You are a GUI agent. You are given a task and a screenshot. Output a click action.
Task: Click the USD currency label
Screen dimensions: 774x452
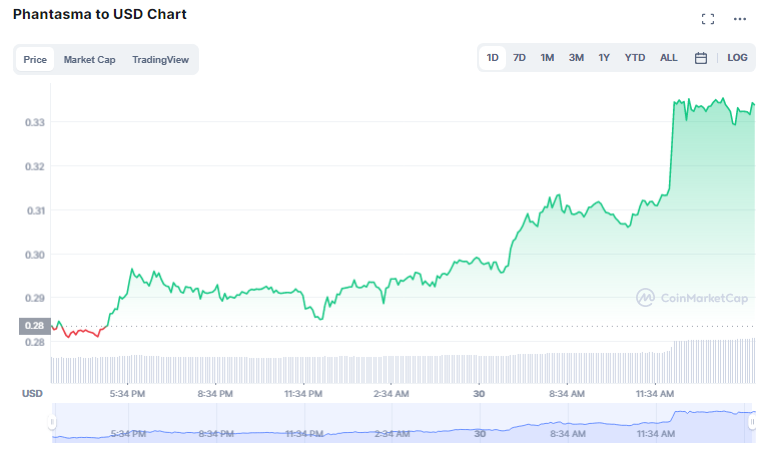pos(32,394)
